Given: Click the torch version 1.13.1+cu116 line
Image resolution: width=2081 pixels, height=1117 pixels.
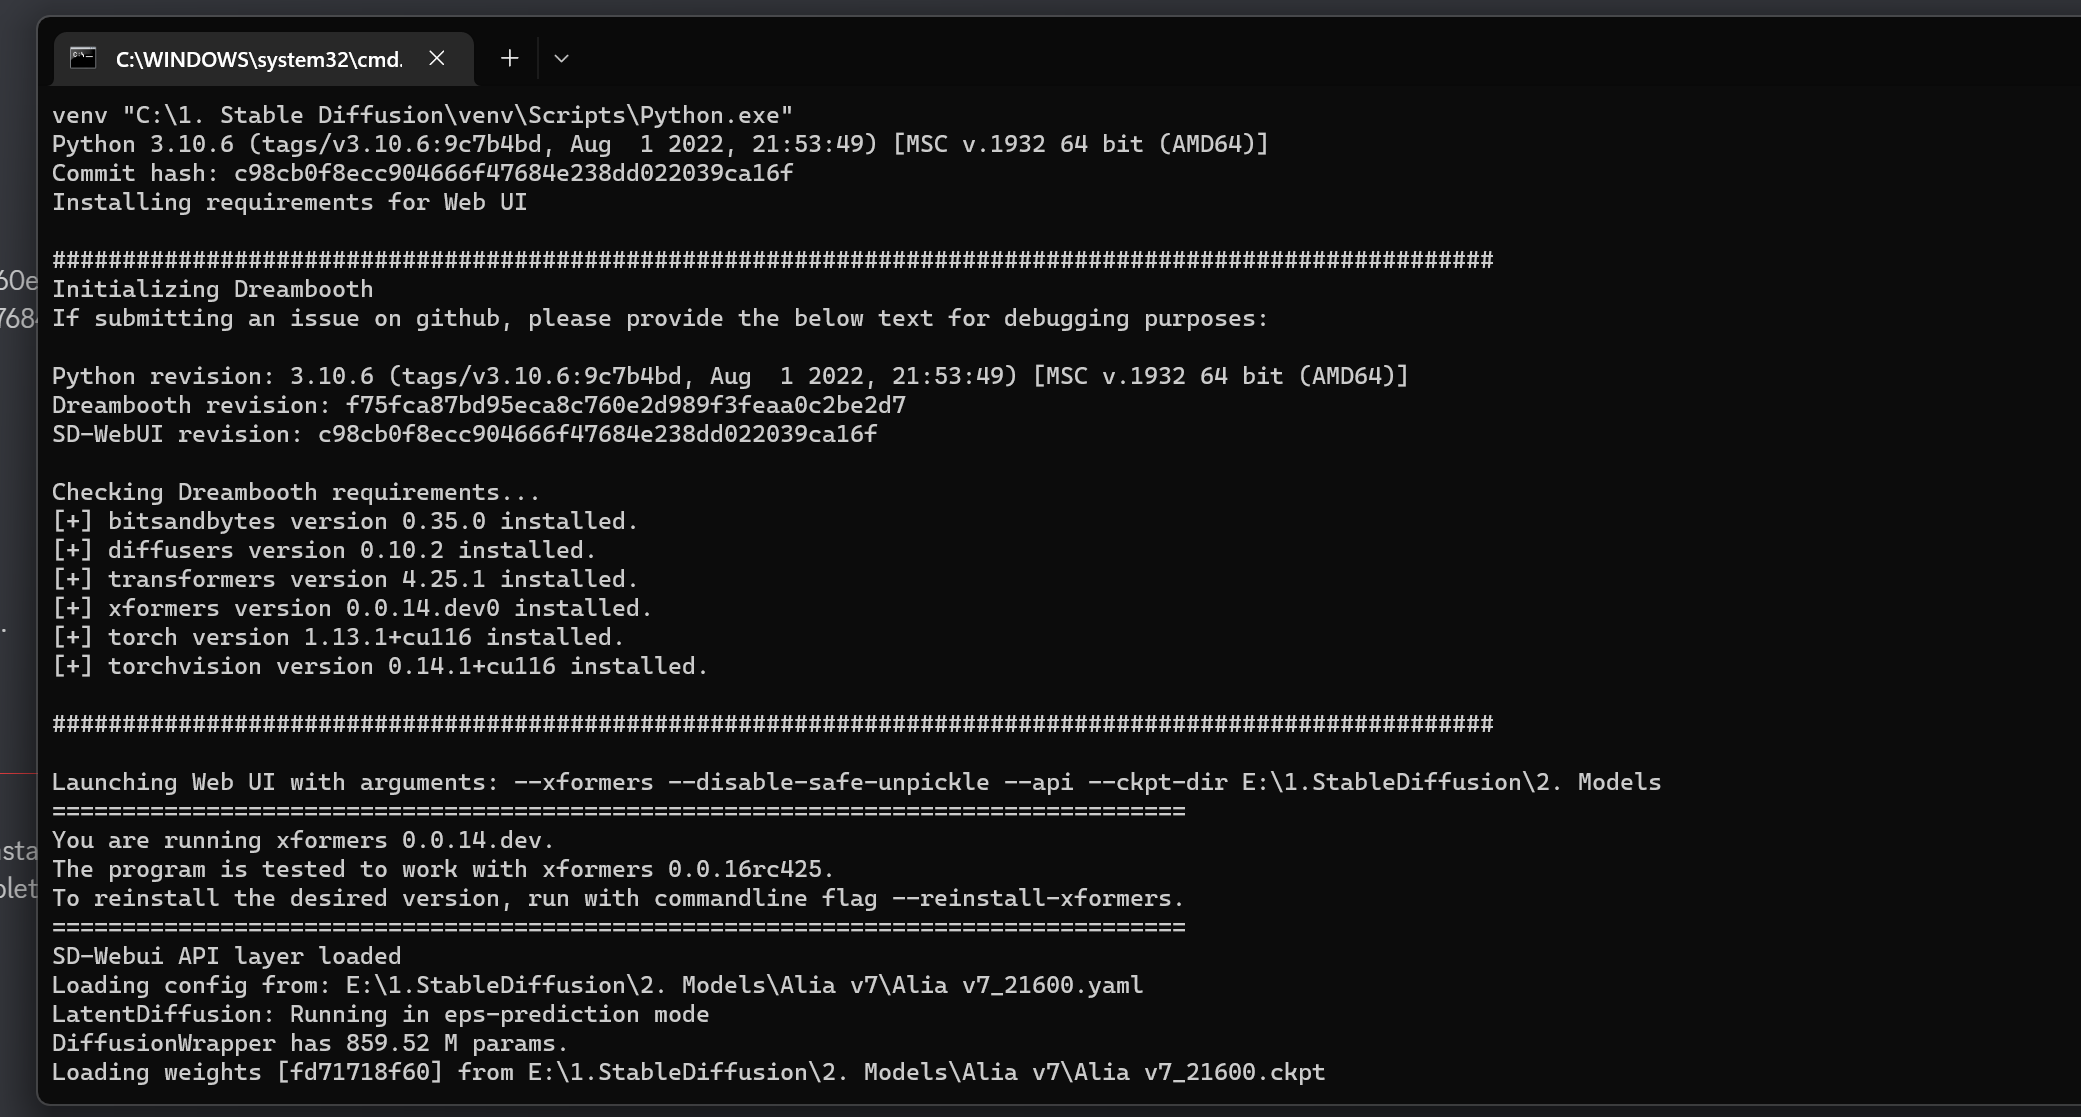Looking at the screenshot, I should tap(338, 637).
